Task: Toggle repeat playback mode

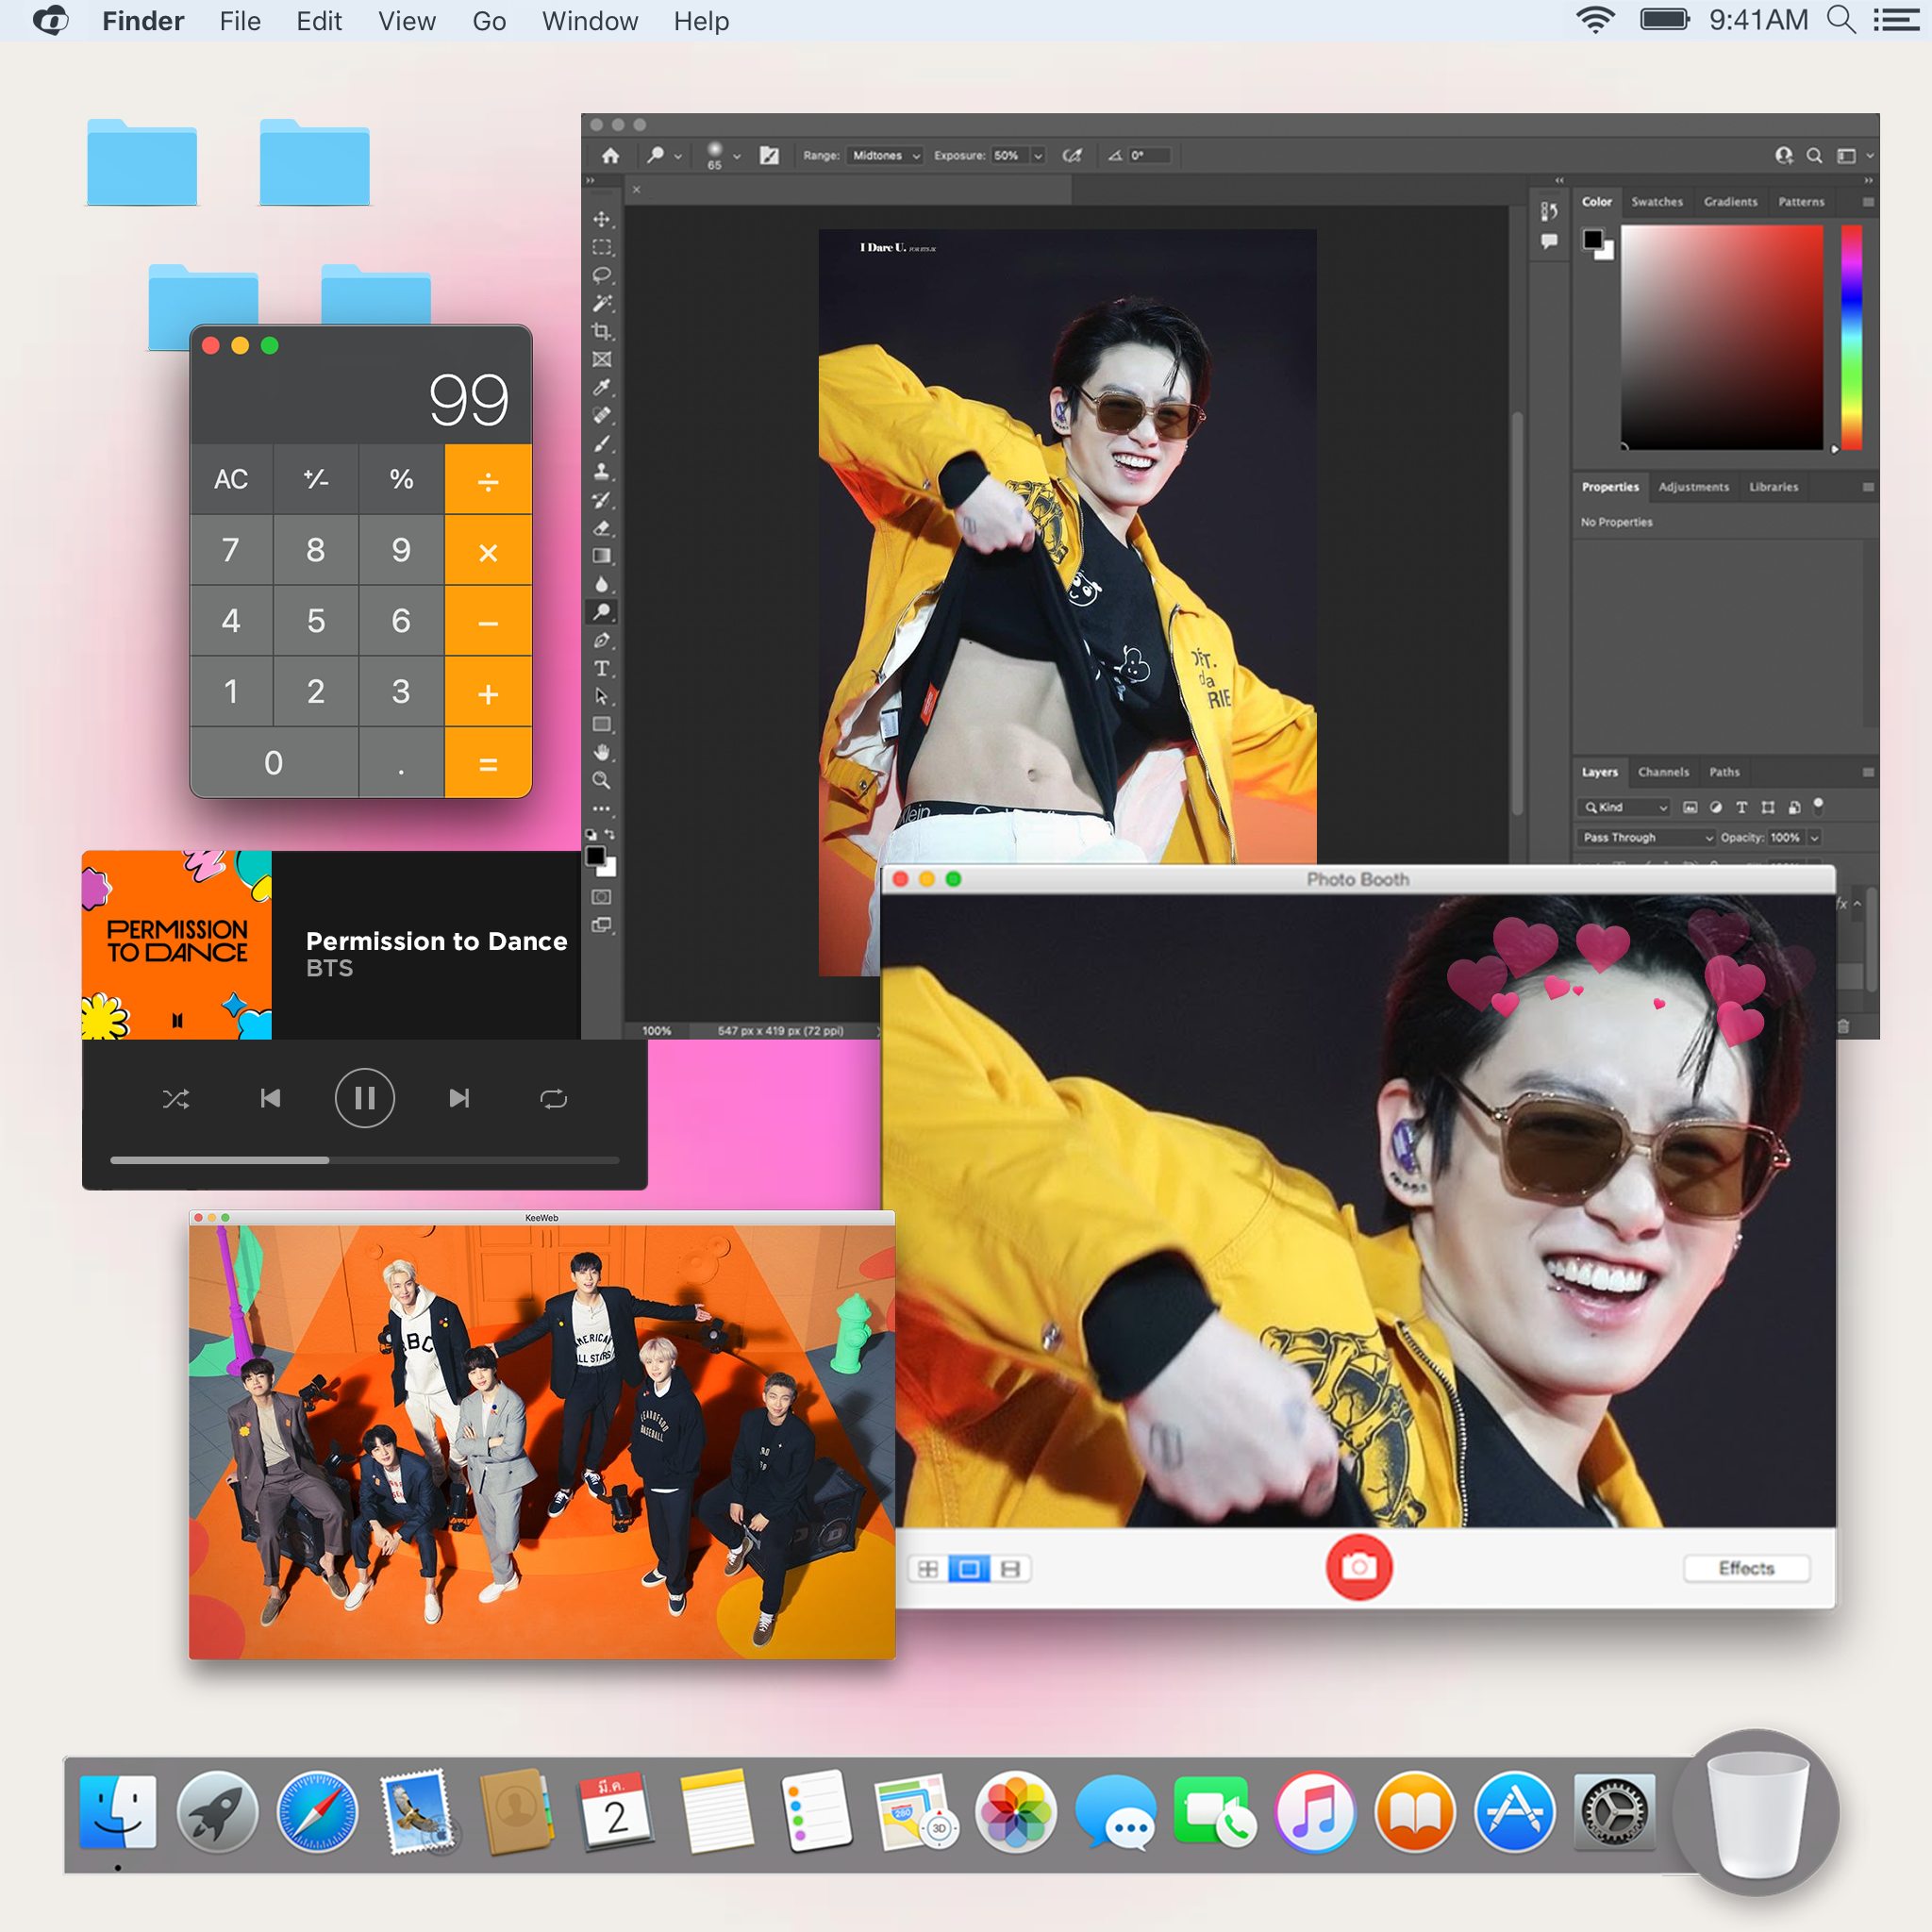Action: coord(553,1097)
